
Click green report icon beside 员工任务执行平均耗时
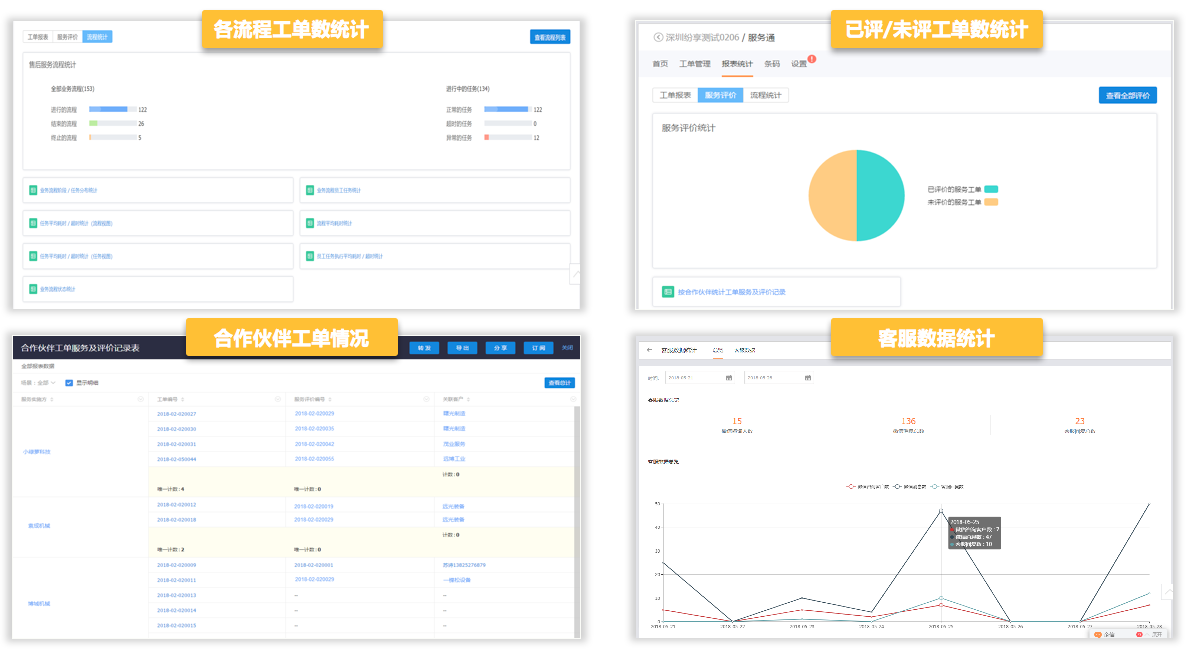(x=310, y=256)
